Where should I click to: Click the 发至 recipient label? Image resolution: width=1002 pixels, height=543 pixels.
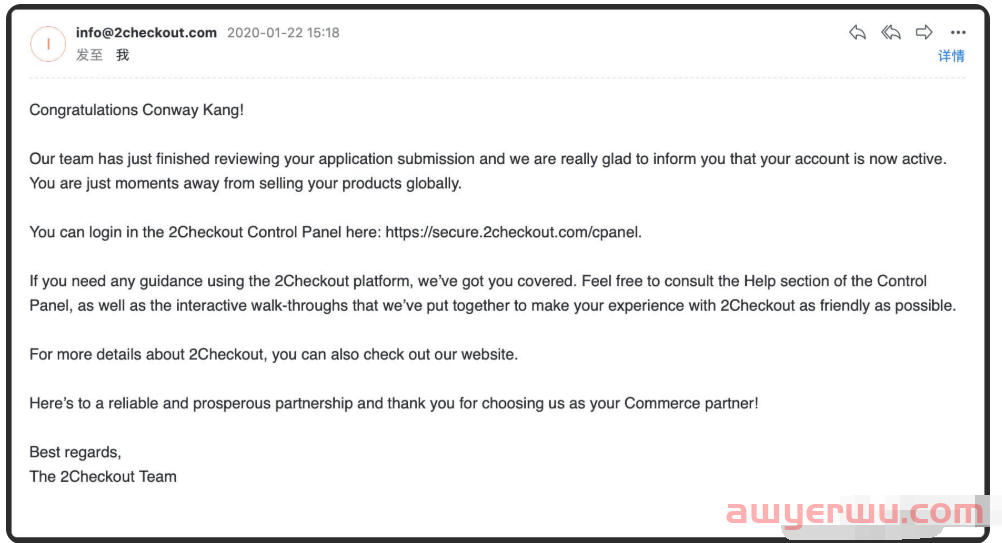point(90,55)
